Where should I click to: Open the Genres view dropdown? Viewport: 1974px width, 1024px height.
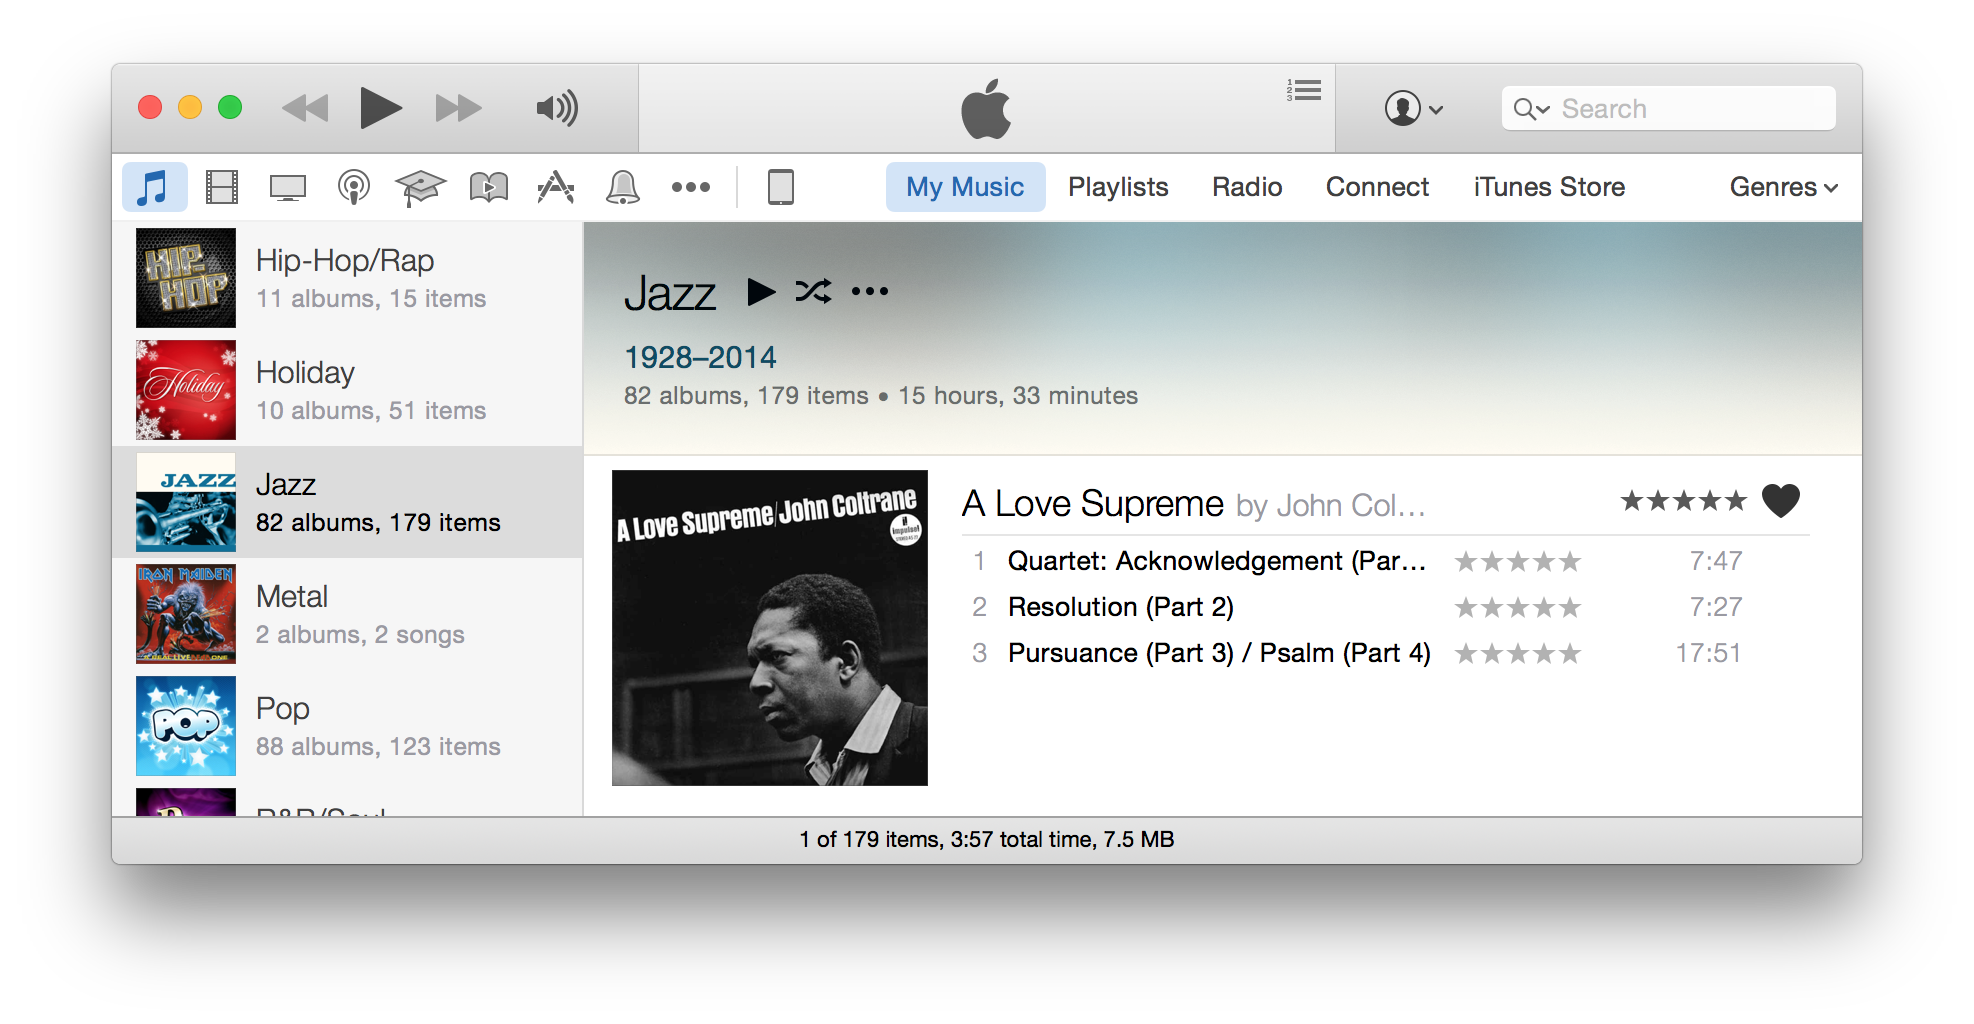point(1784,187)
